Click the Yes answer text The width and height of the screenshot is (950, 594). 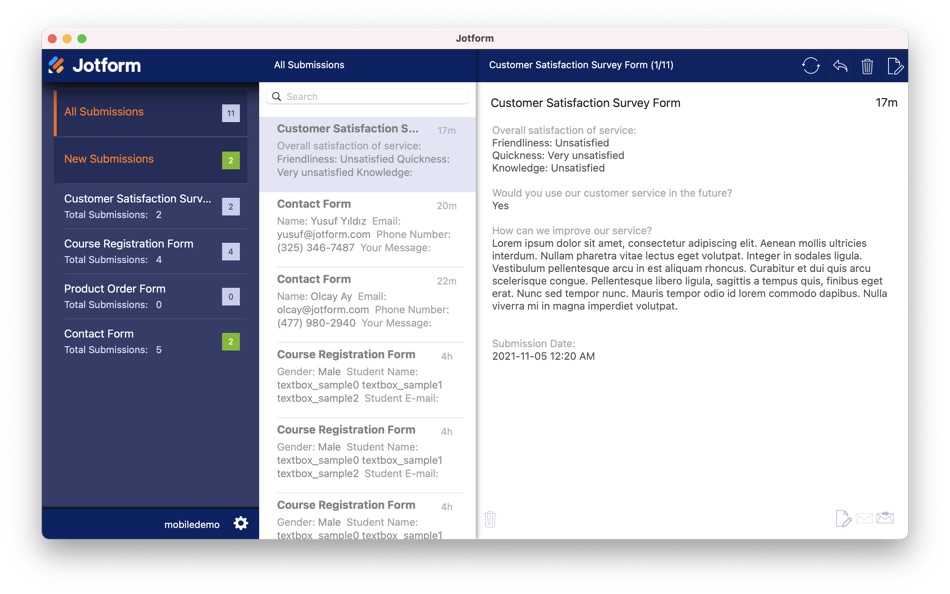[500, 205]
